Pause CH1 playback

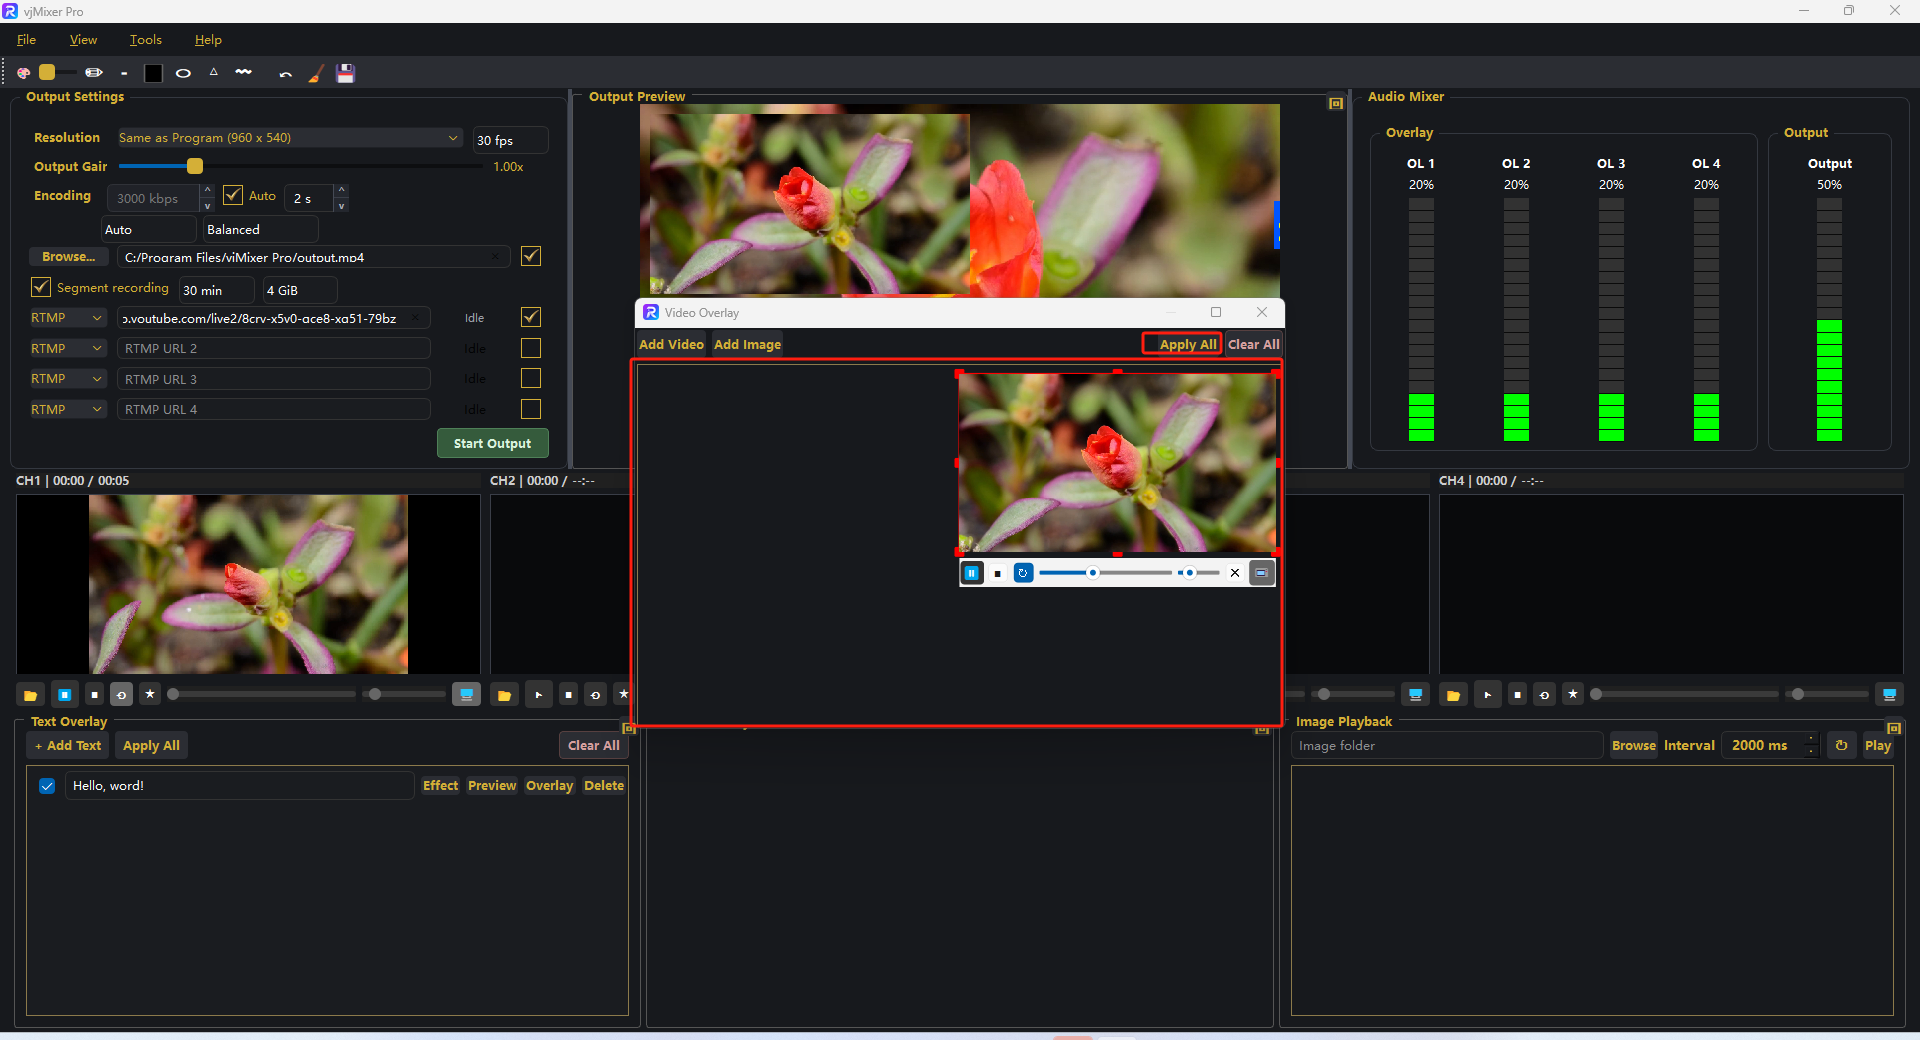coord(65,694)
